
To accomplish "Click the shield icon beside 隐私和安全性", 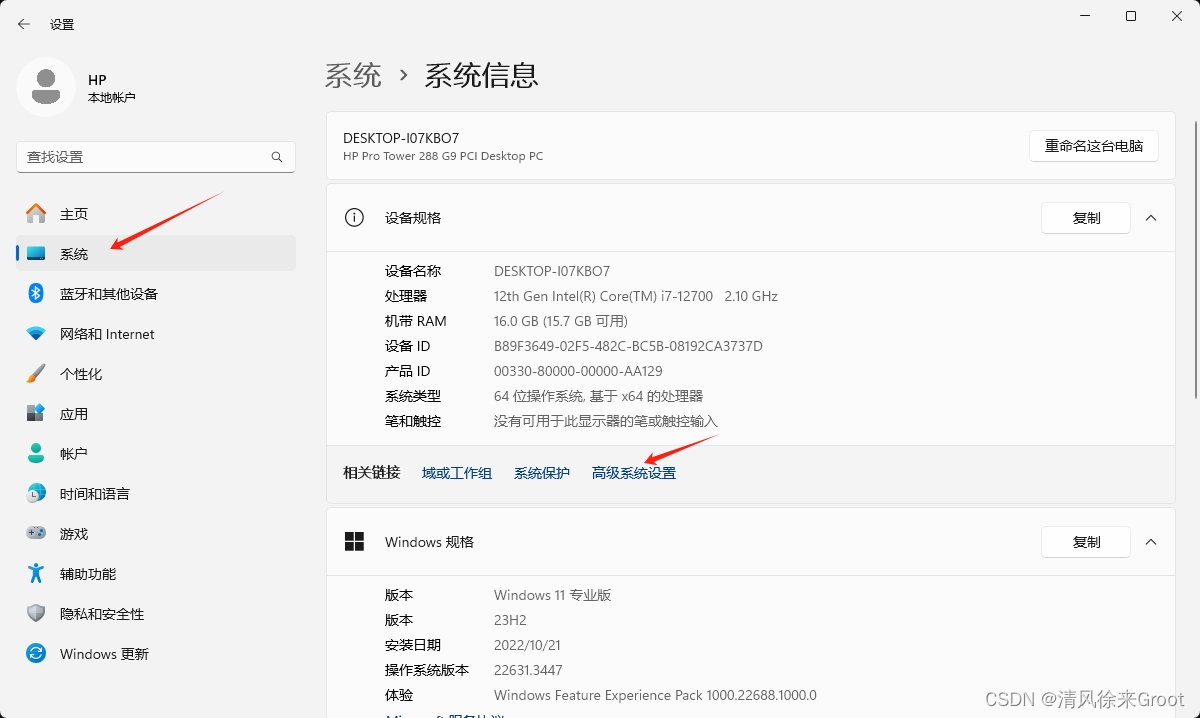I will 36,614.
